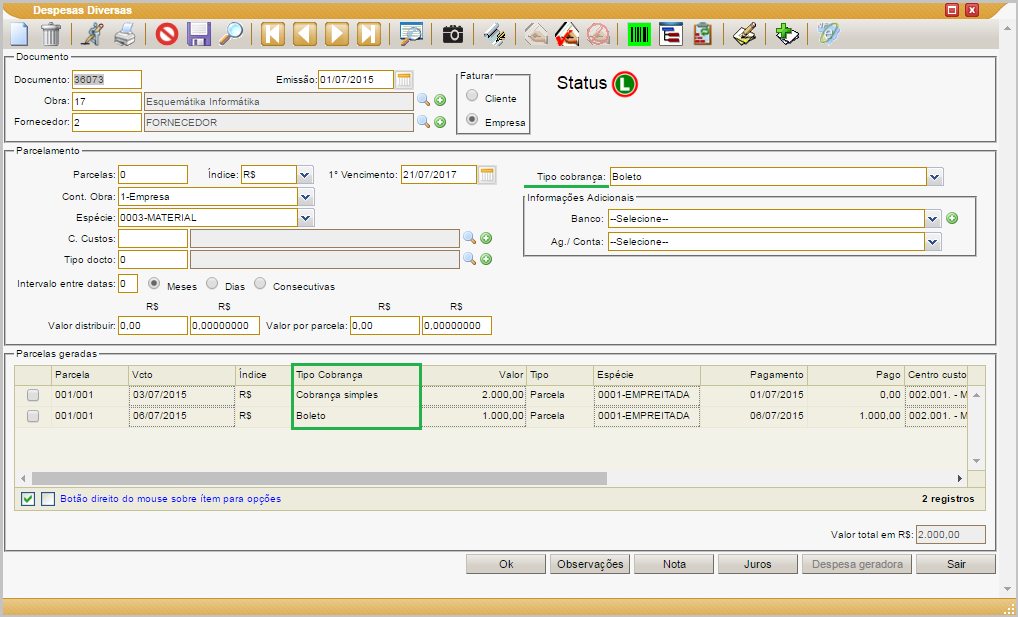
Task: Click the handshake with red checkmark icon
Action: pos(567,34)
